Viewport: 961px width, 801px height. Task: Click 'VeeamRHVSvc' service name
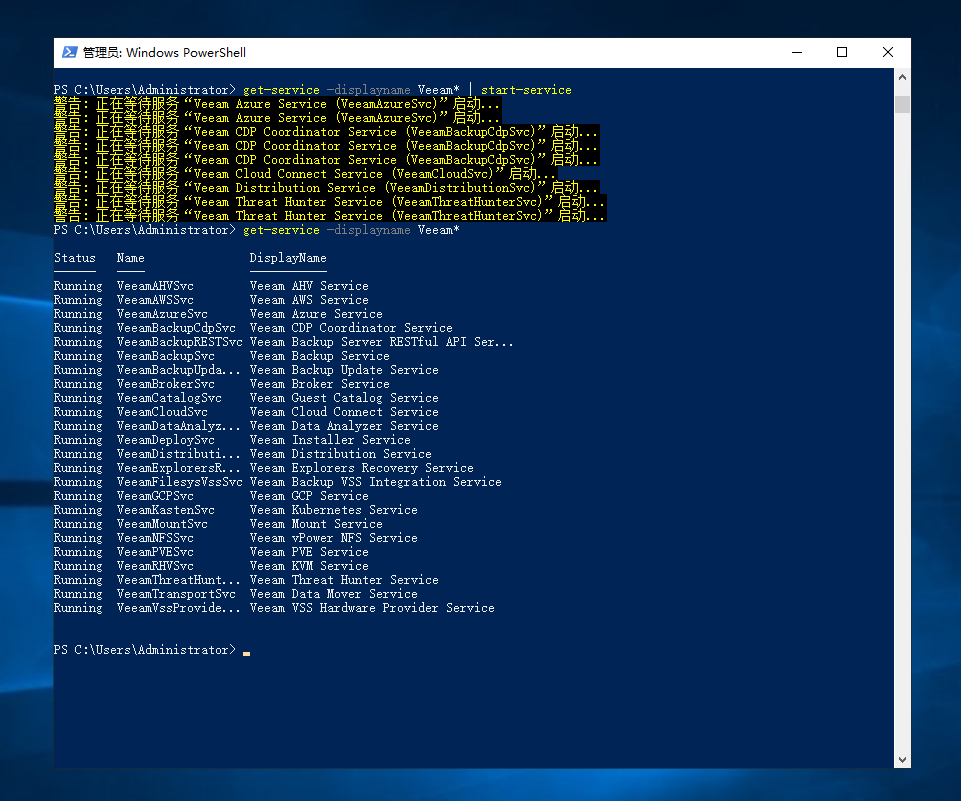(155, 566)
